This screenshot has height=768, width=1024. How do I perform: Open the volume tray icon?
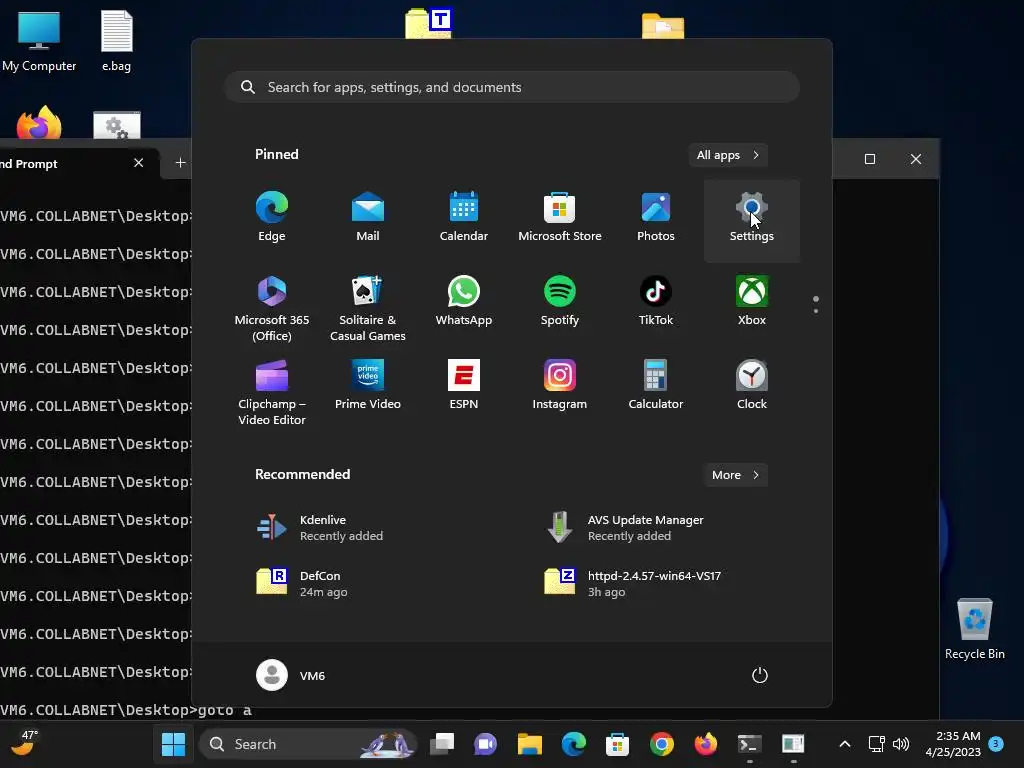pyautogui.click(x=901, y=744)
